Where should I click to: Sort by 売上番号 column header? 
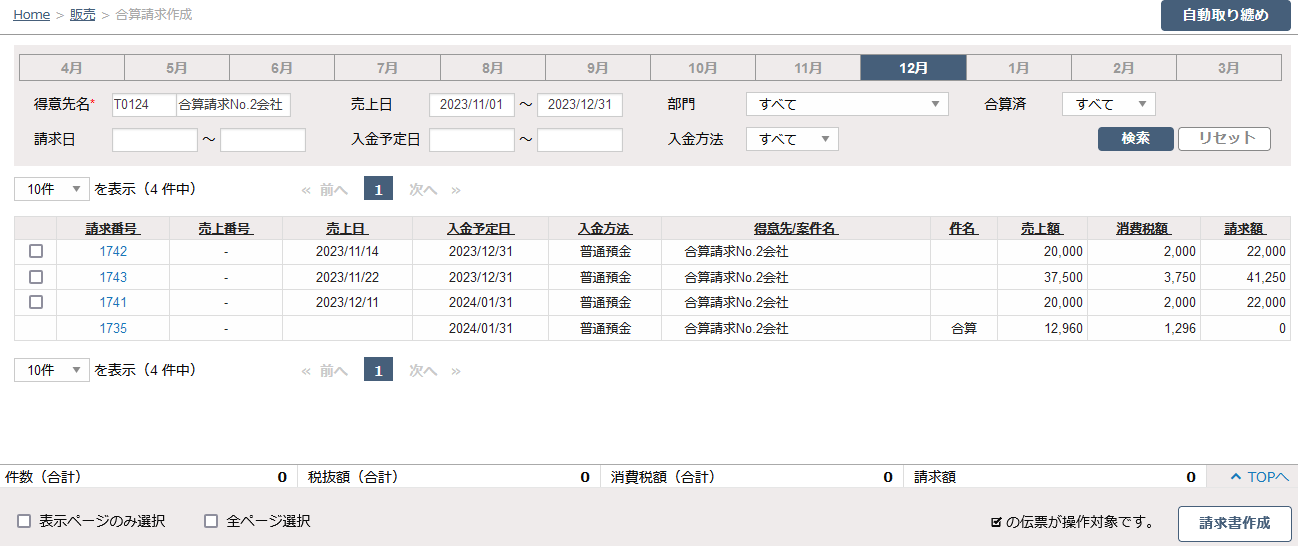[225, 229]
